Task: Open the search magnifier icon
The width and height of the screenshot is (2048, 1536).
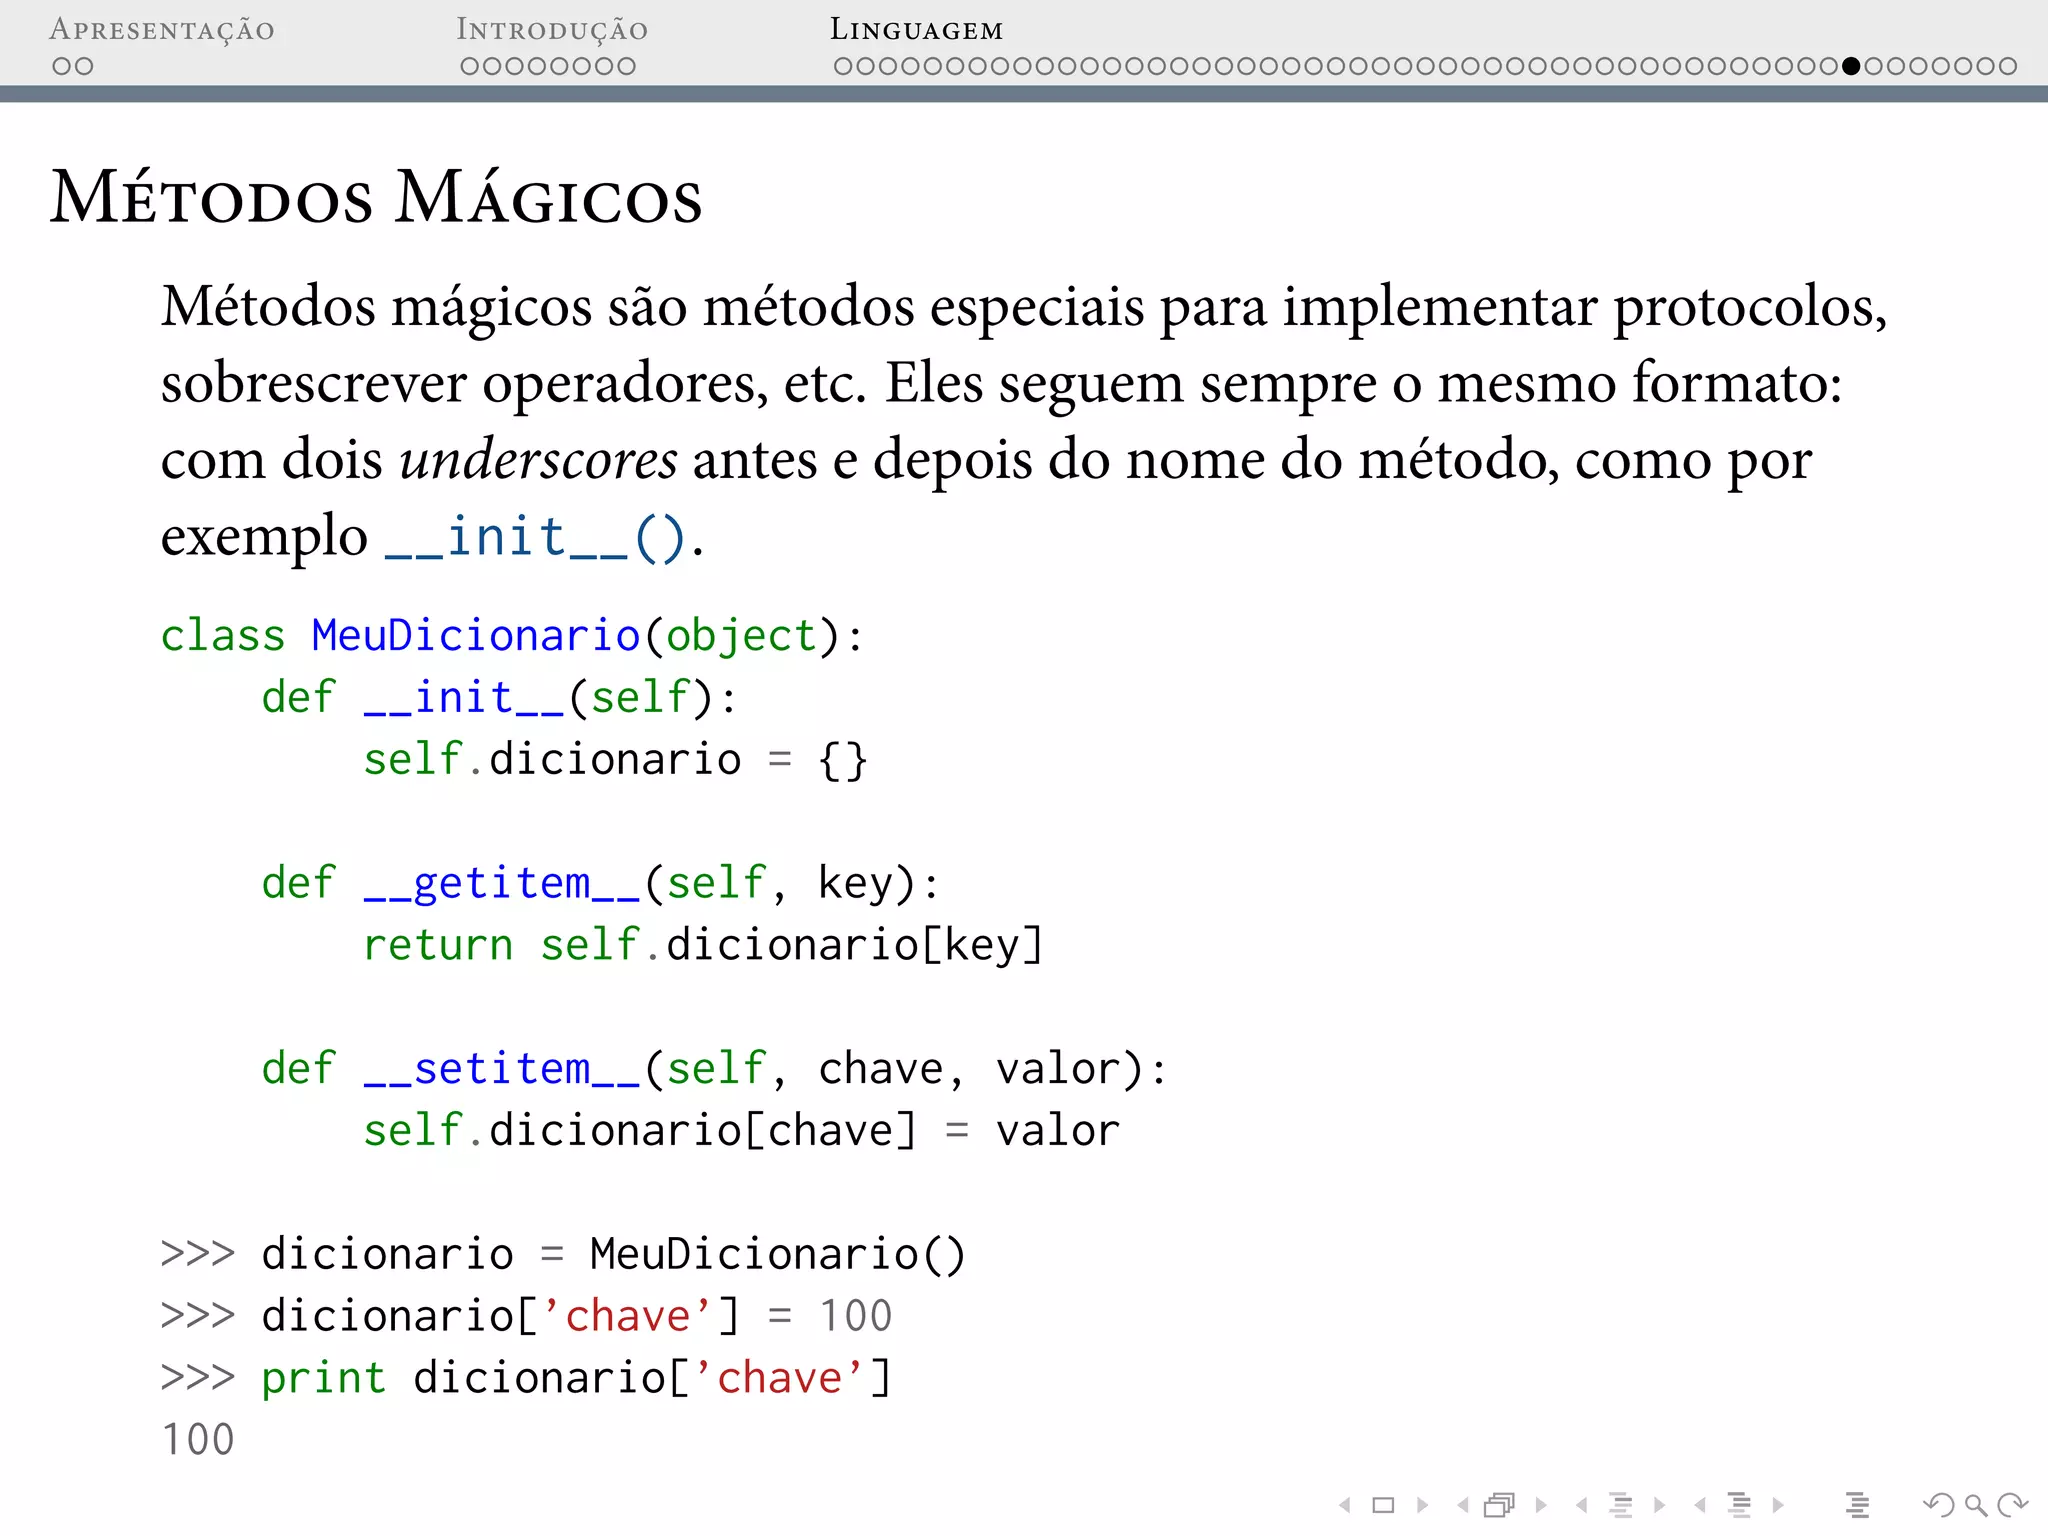Action: [x=1976, y=1505]
